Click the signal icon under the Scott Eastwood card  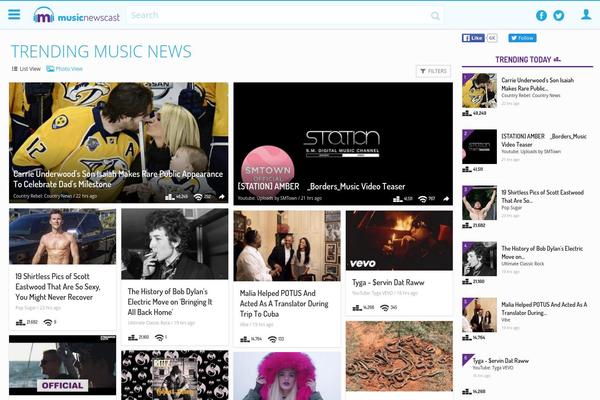click(48, 323)
